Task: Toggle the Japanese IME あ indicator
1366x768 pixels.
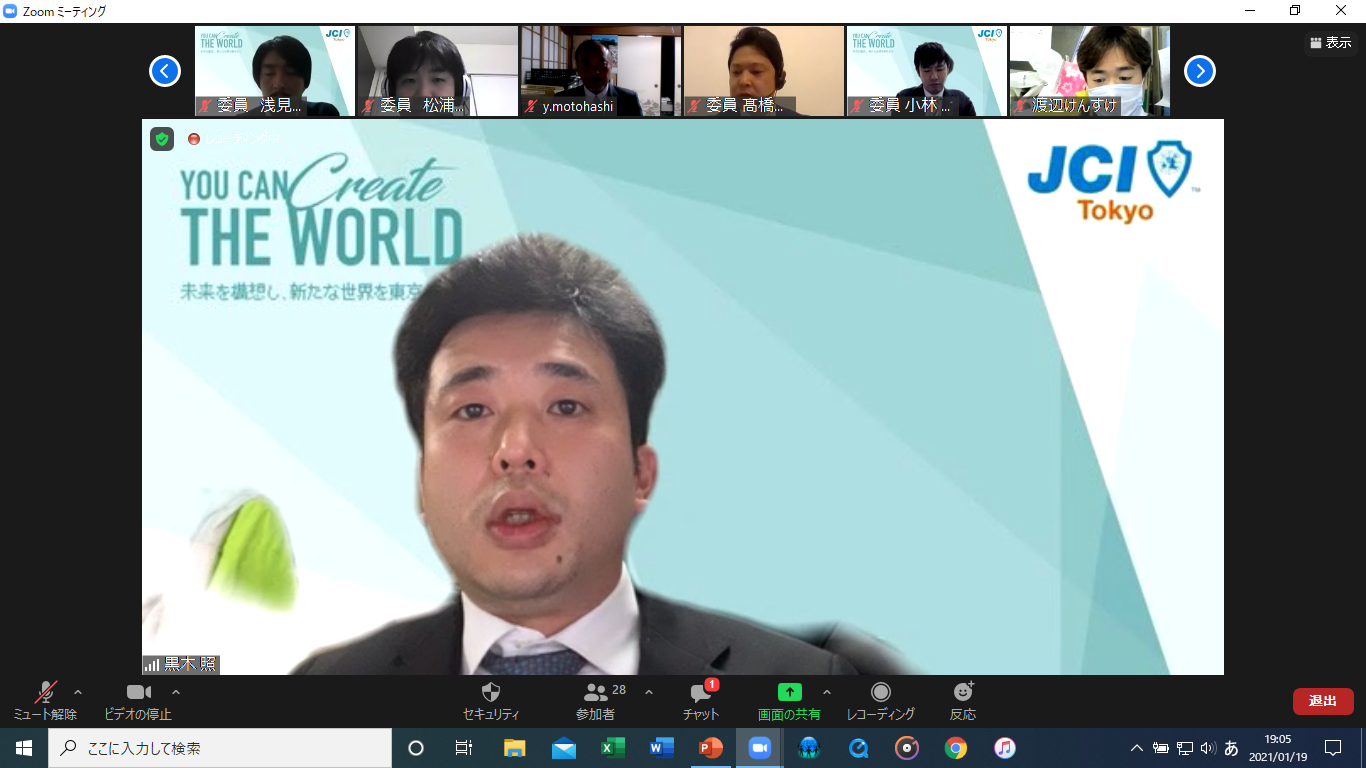Action: click(1231, 748)
